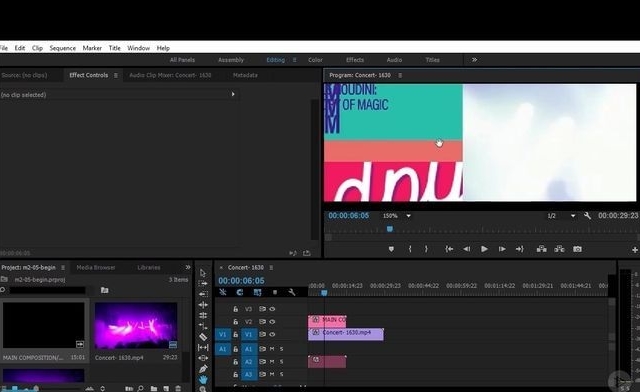Image resolution: width=640 pixels, height=392 pixels.
Task: Add a marker in the Program monitor
Action: point(391,249)
